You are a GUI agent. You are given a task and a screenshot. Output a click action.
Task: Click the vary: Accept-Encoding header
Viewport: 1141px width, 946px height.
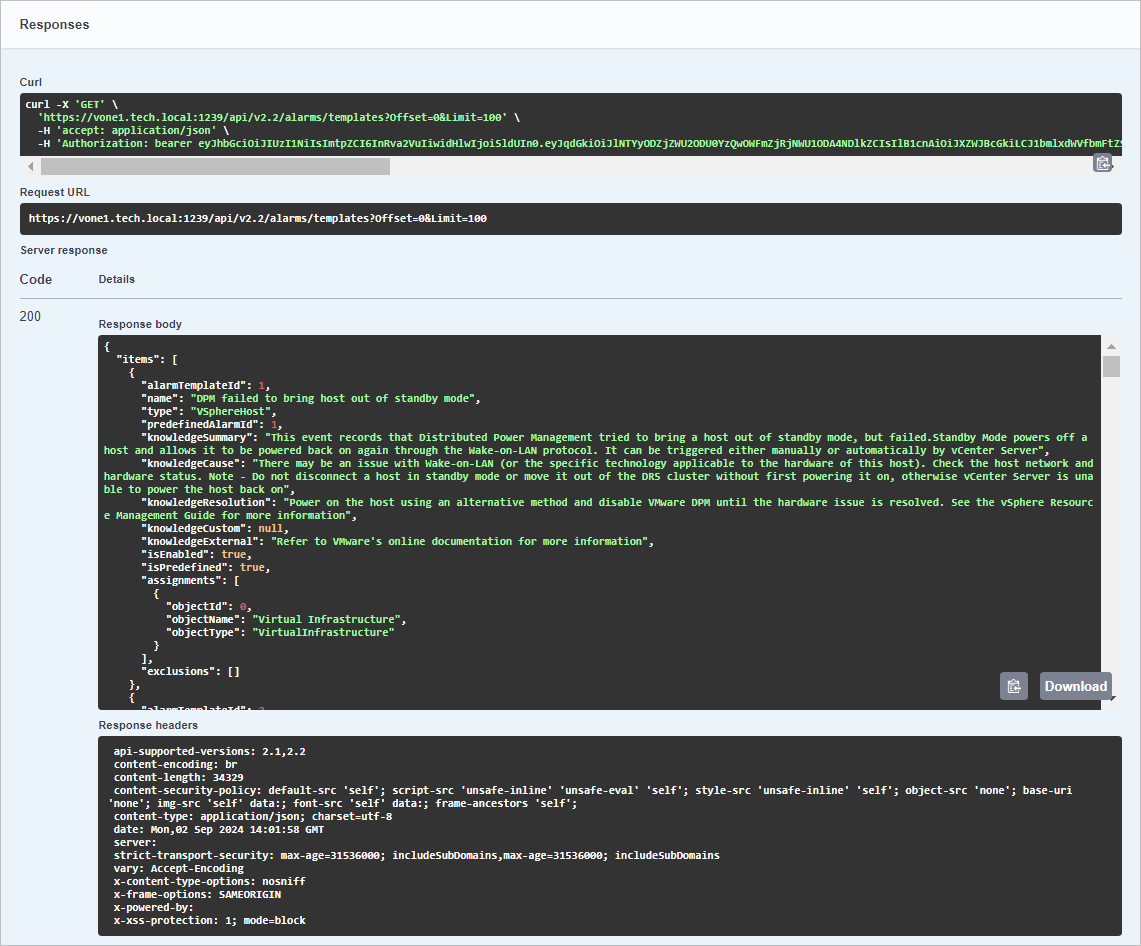[178, 869]
